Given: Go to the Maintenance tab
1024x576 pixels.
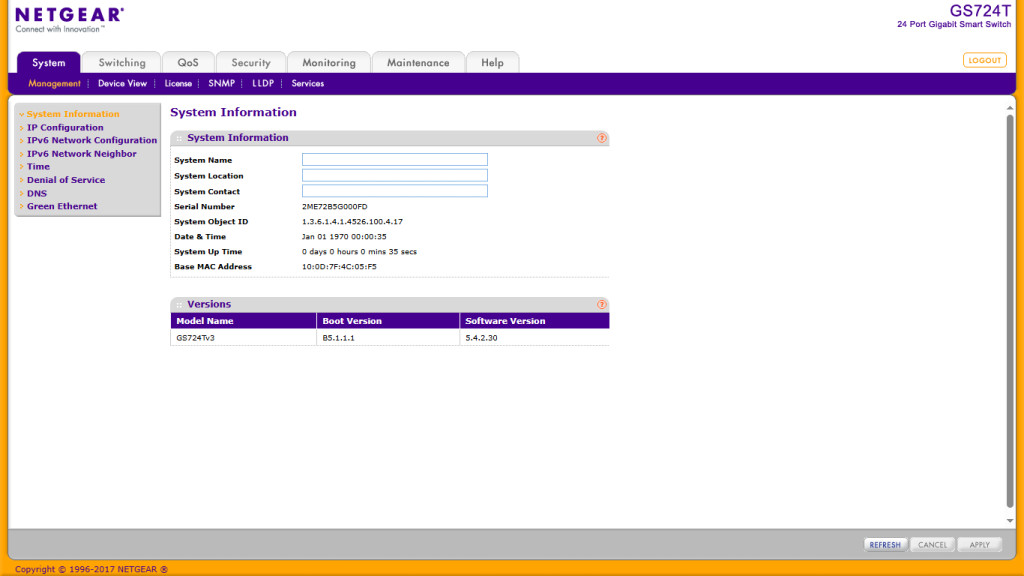Looking at the screenshot, I should (x=418, y=63).
